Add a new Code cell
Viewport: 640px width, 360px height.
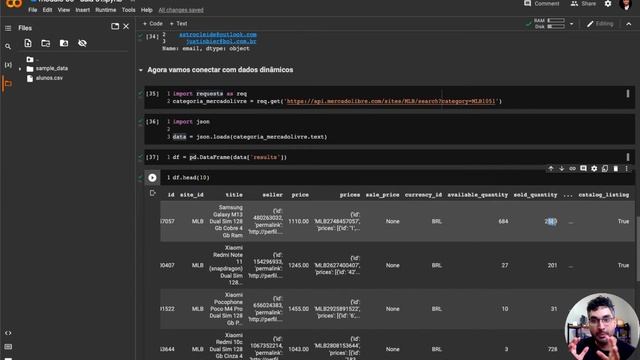coord(153,24)
